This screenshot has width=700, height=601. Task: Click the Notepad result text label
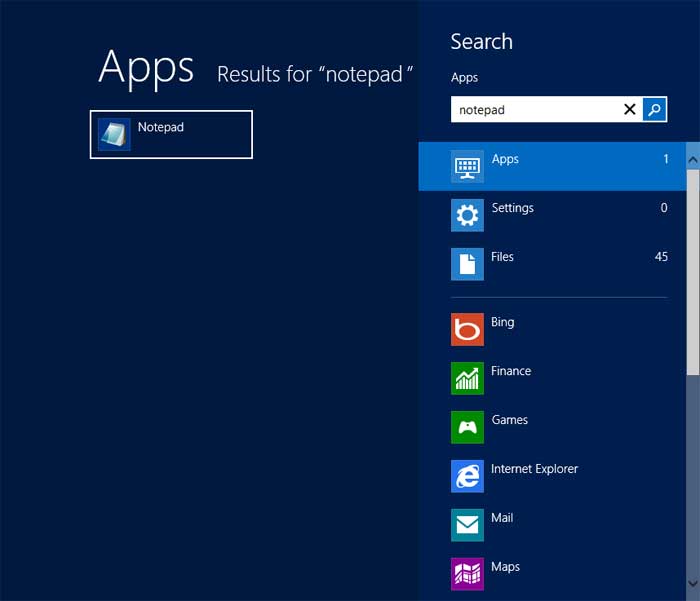point(161,127)
